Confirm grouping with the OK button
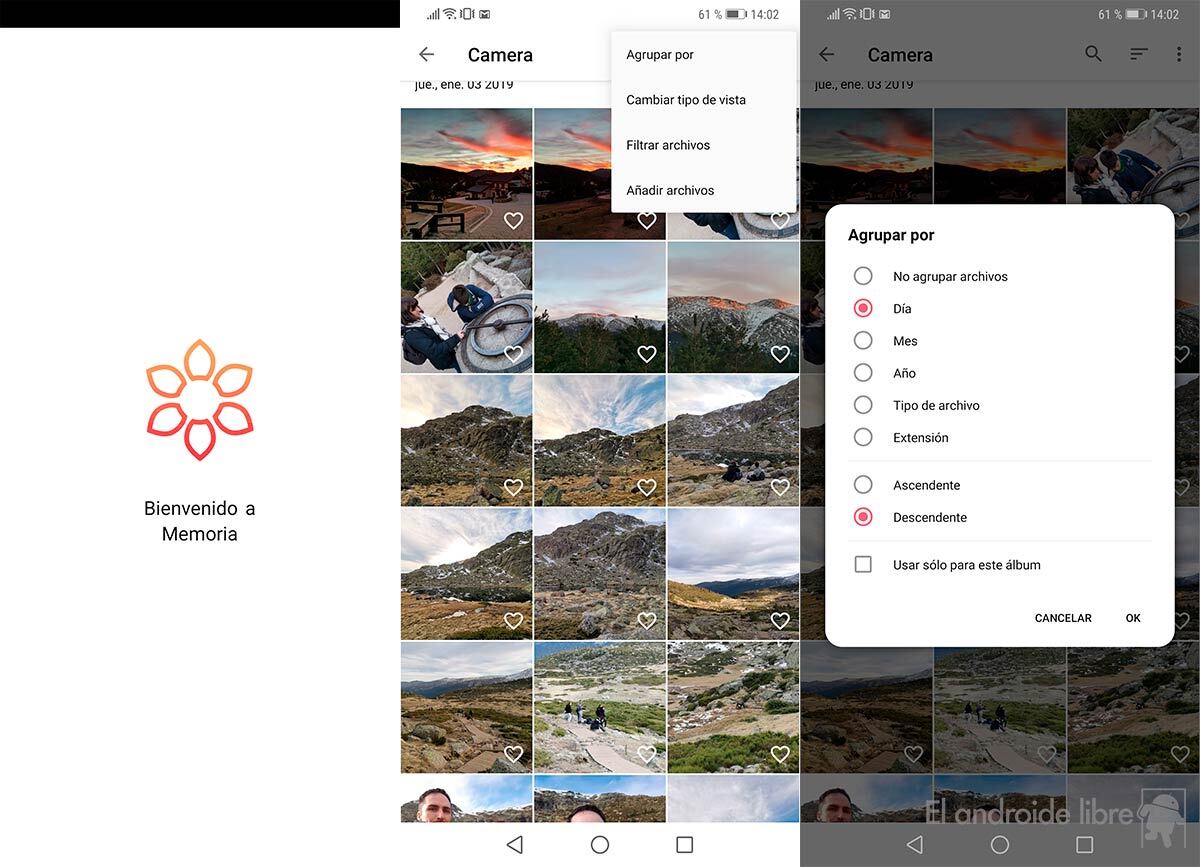The image size is (1200, 867). pos(1132,618)
